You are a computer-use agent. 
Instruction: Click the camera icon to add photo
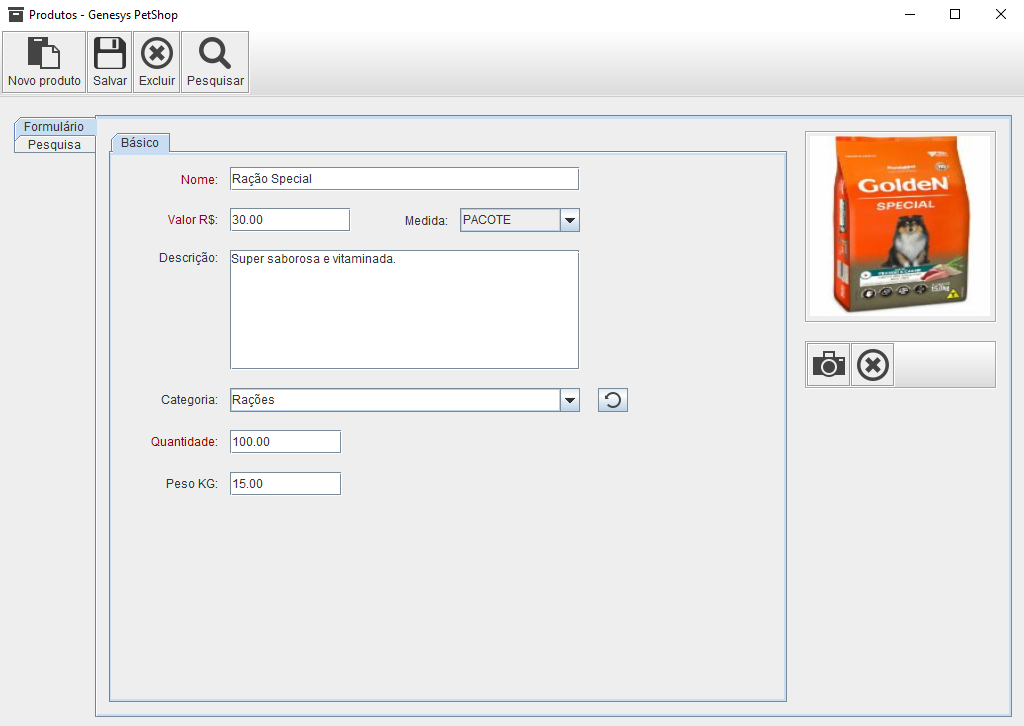829,365
